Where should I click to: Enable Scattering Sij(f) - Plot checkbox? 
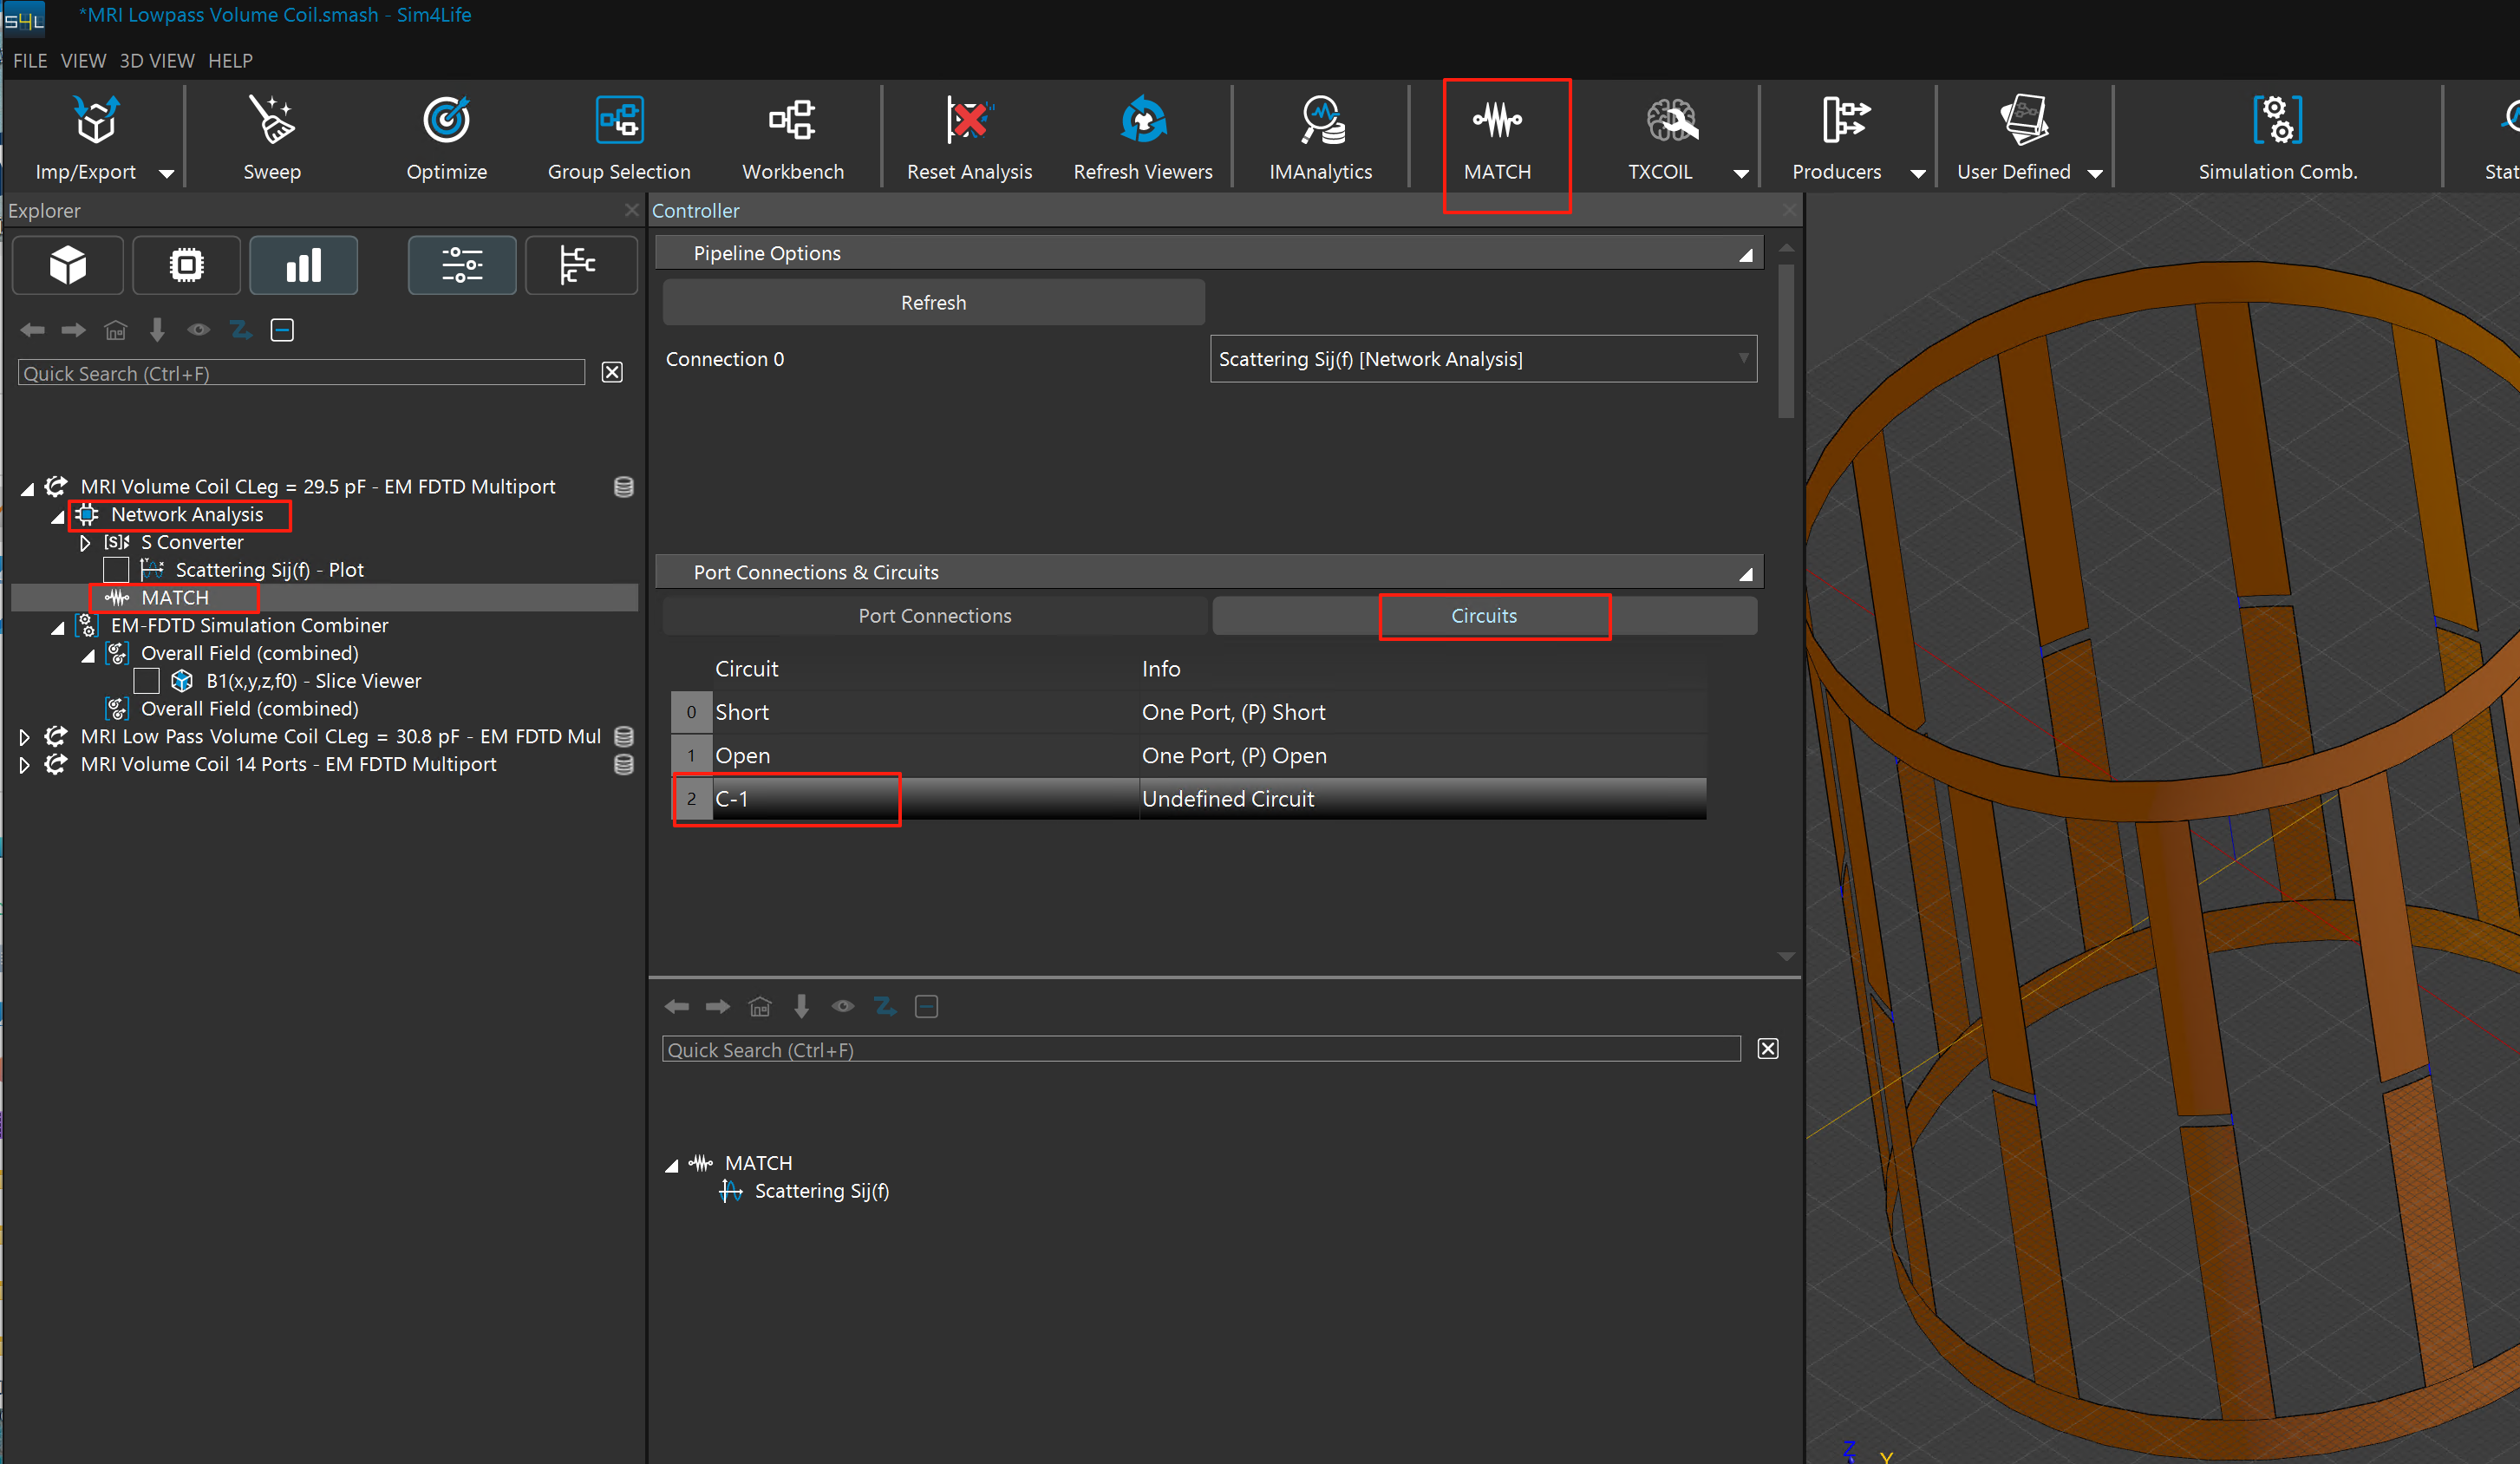[x=116, y=570]
